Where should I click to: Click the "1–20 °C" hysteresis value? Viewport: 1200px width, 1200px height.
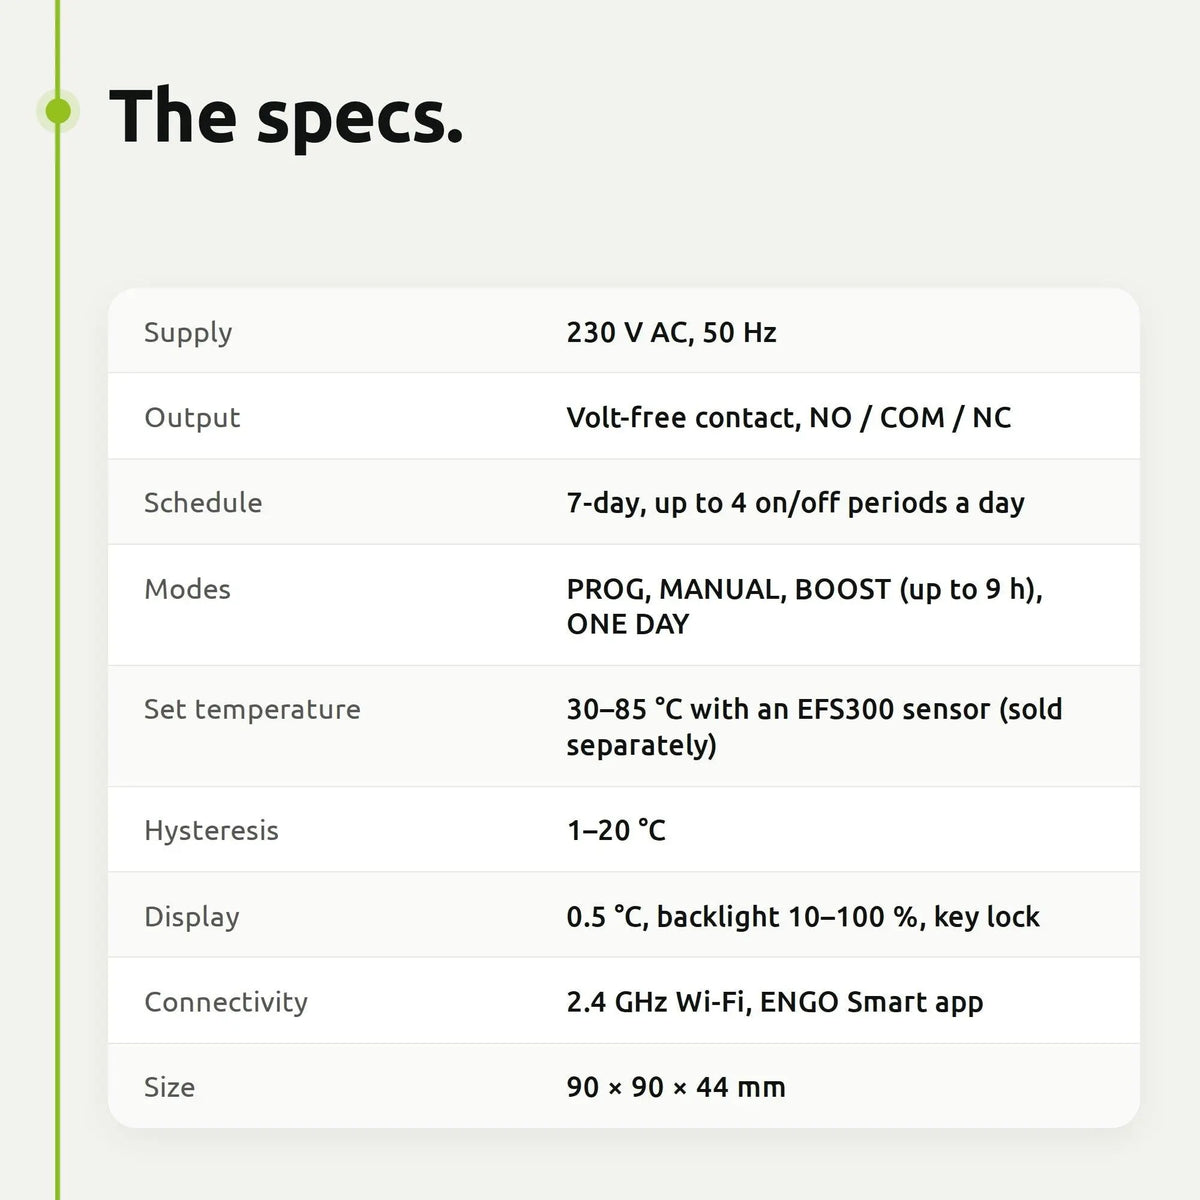[x=616, y=830]
